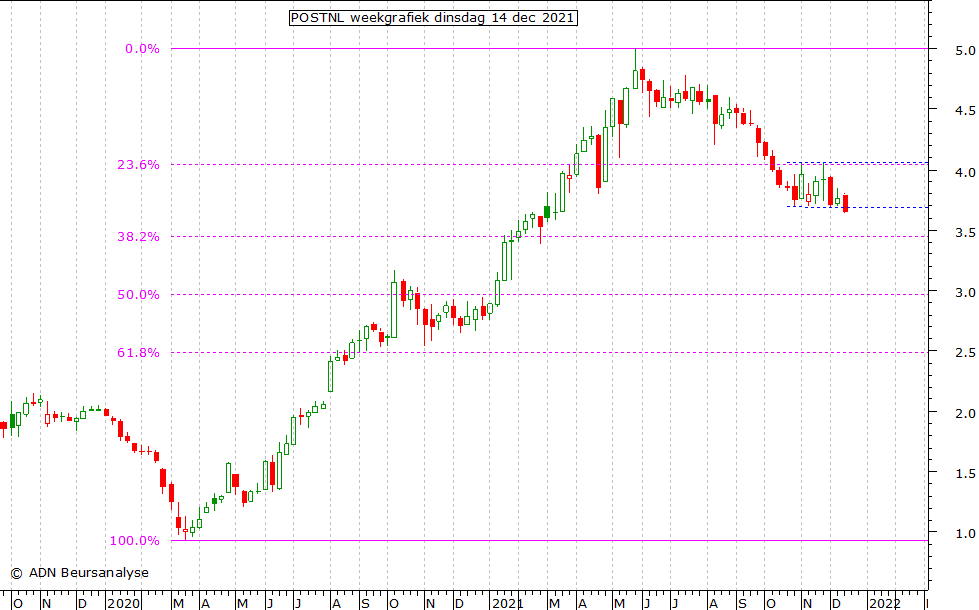Click the '2022' year label on time axis
Image resolution: width=979 pixels, height=610 pixels.
point(885,604)
